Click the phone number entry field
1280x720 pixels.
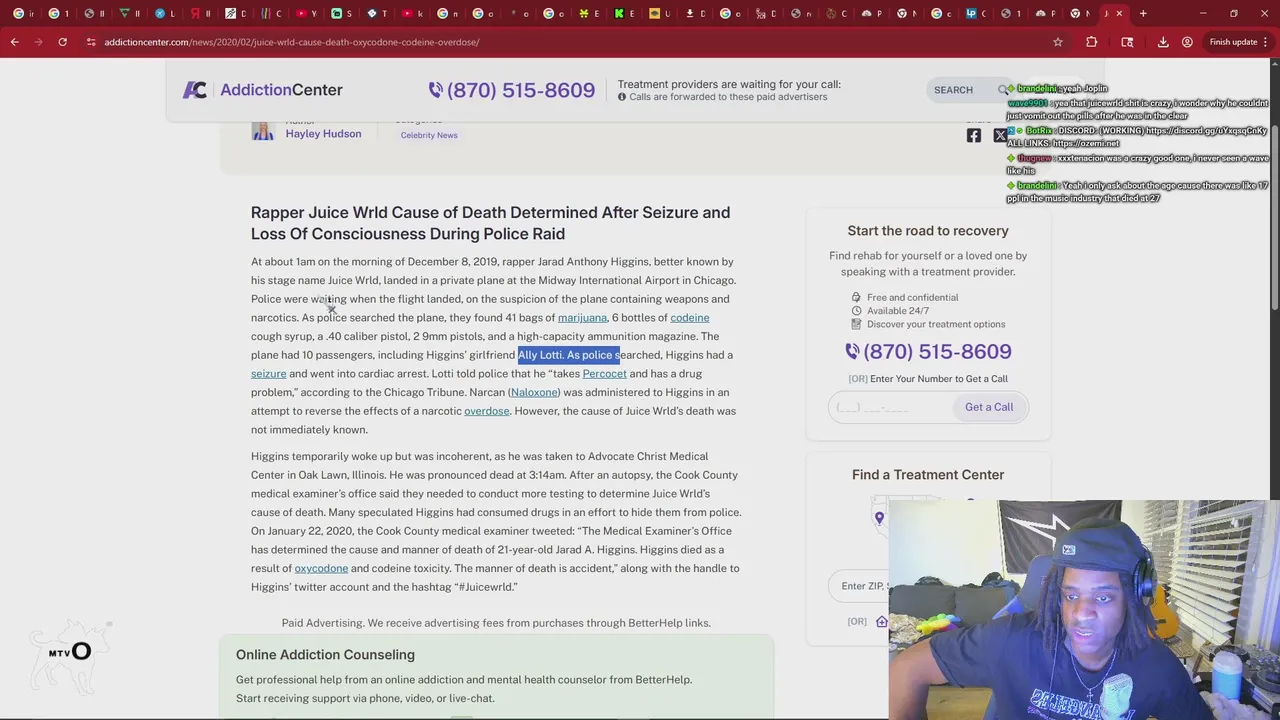tap(889, 407)
